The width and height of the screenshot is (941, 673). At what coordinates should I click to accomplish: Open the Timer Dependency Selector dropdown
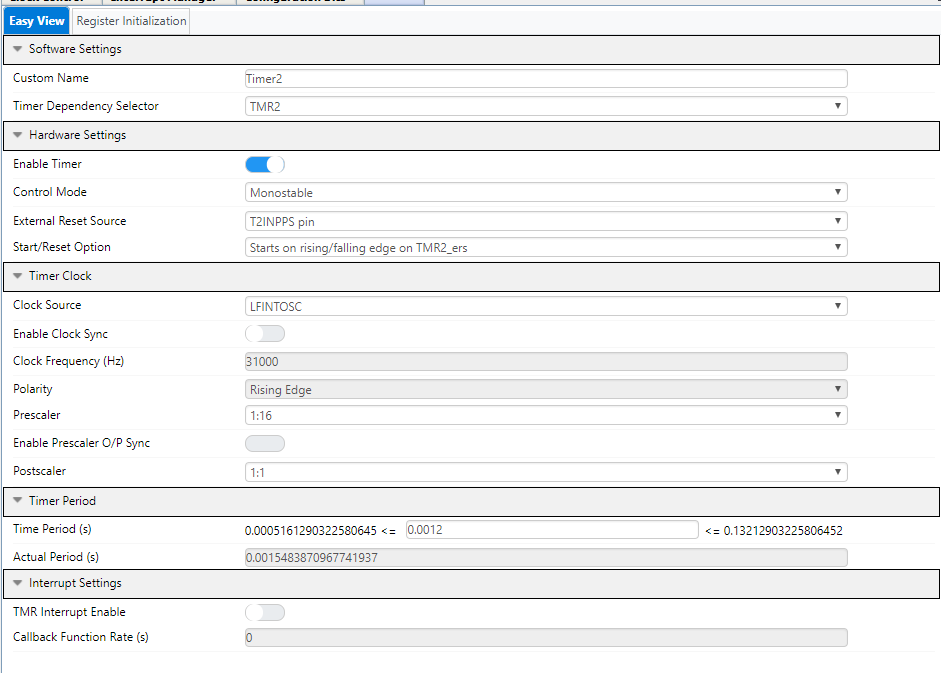click(546, 106)
